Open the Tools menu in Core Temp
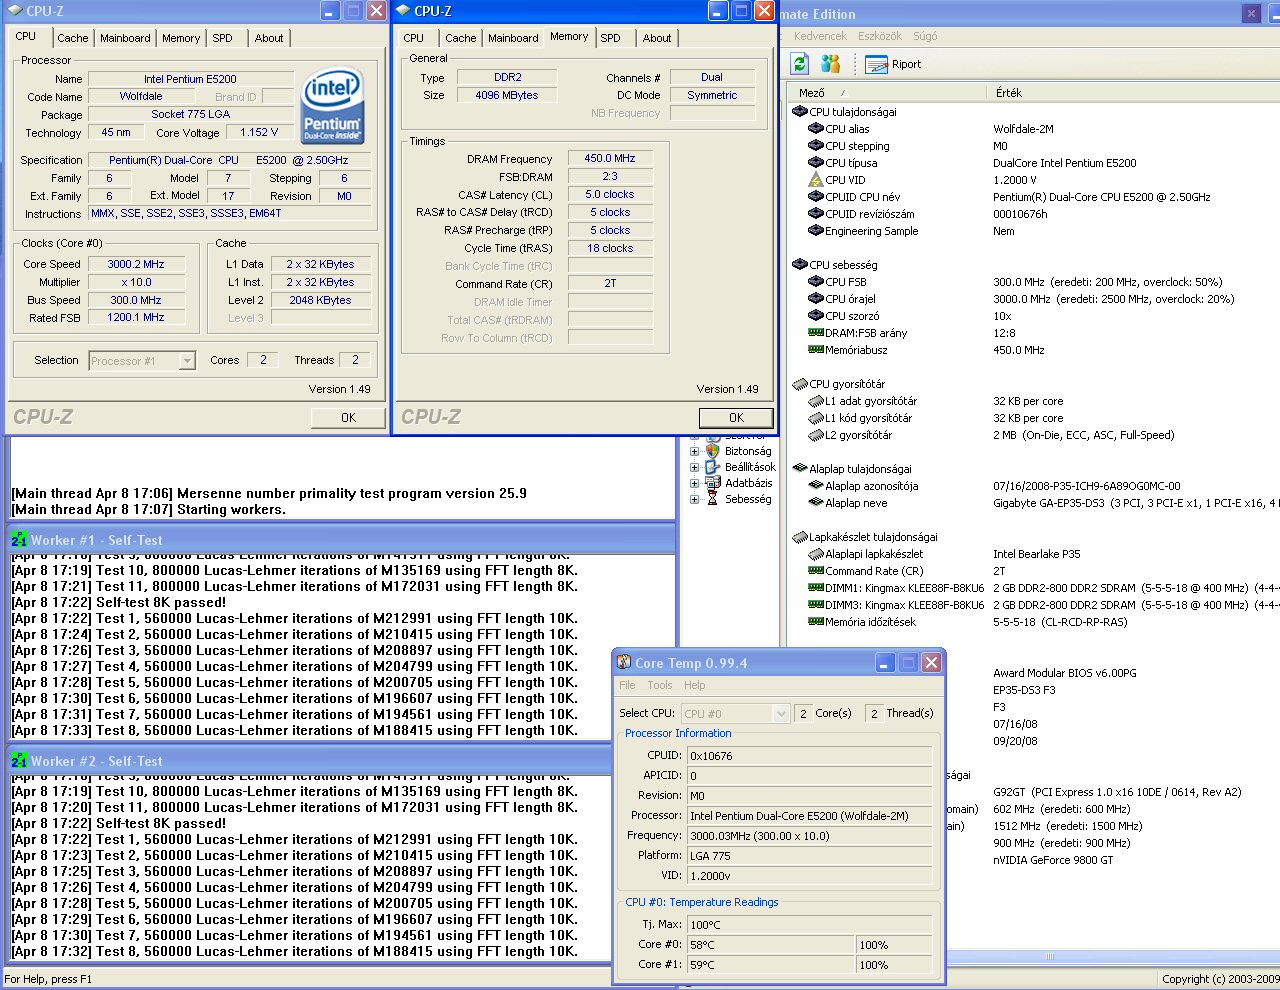Image resolution: width=1280 pixels, height=990 pixels. coord(660,685)
